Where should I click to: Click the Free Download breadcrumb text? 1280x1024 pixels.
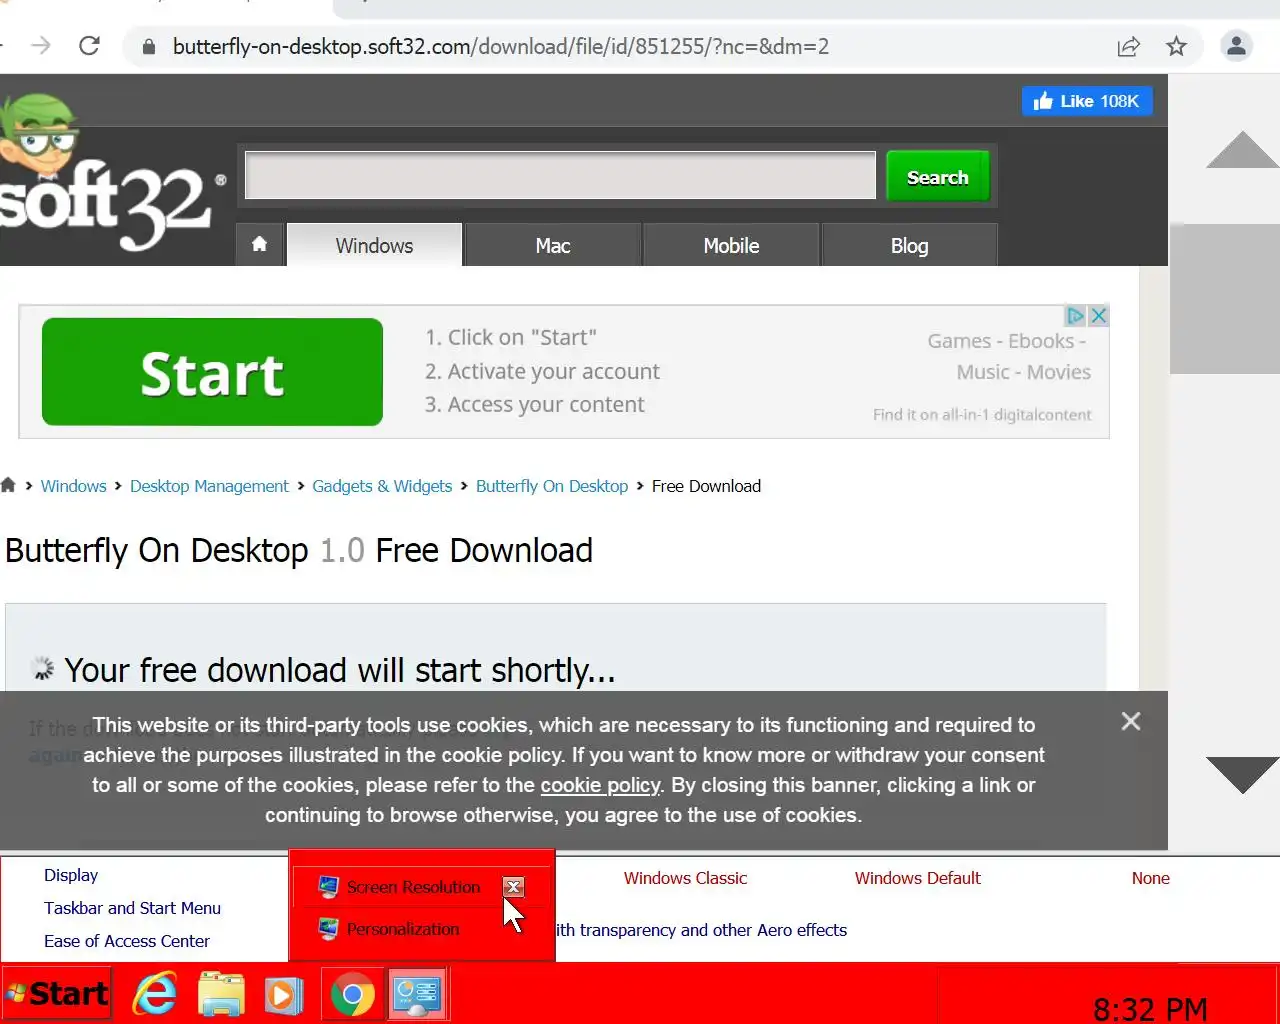706,486
